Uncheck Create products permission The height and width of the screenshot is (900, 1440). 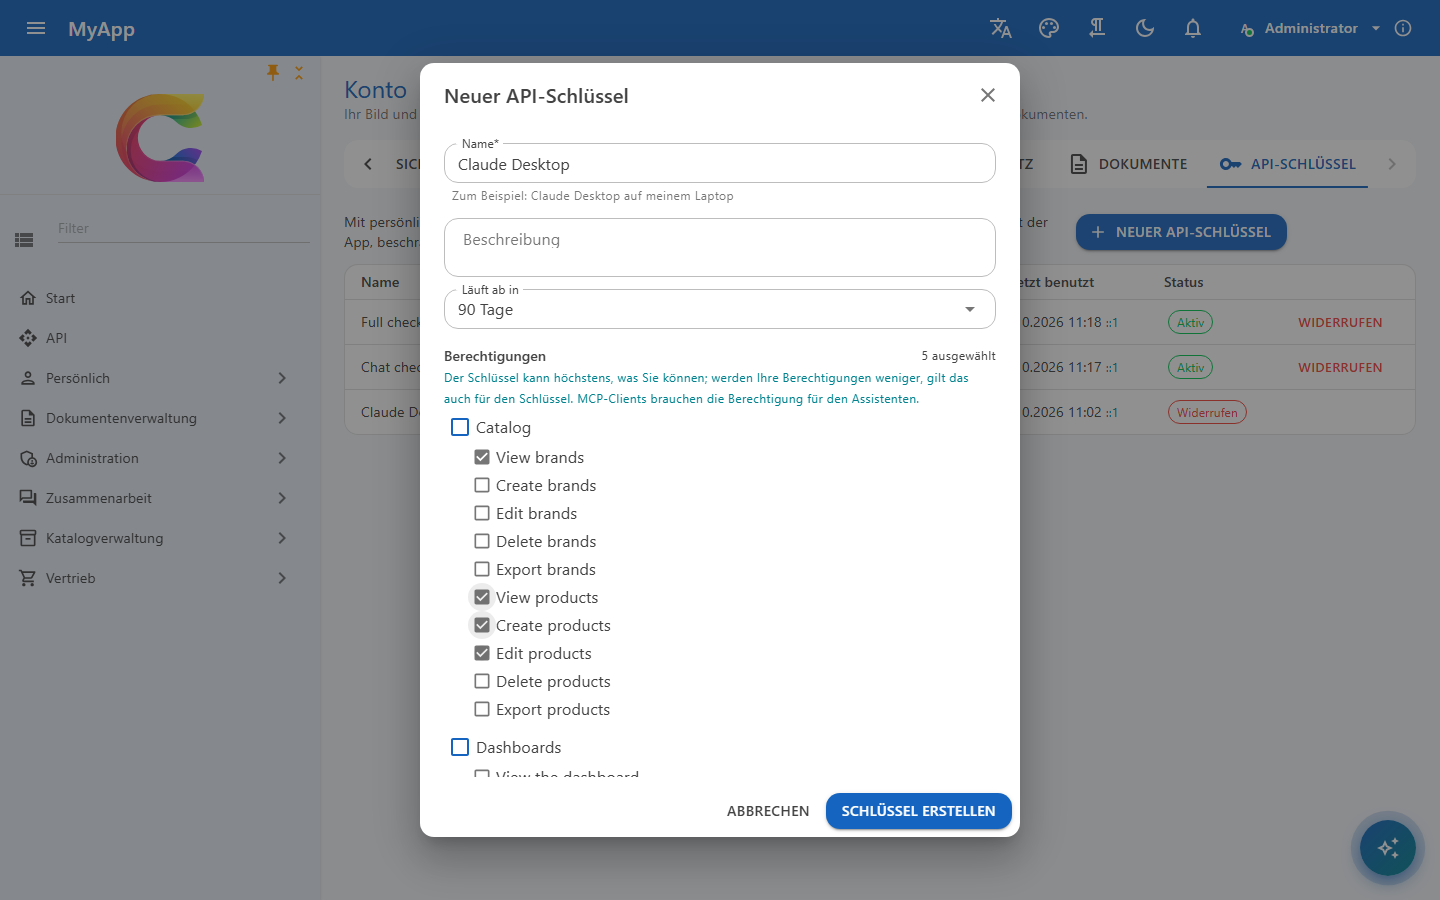click(482, 625)
